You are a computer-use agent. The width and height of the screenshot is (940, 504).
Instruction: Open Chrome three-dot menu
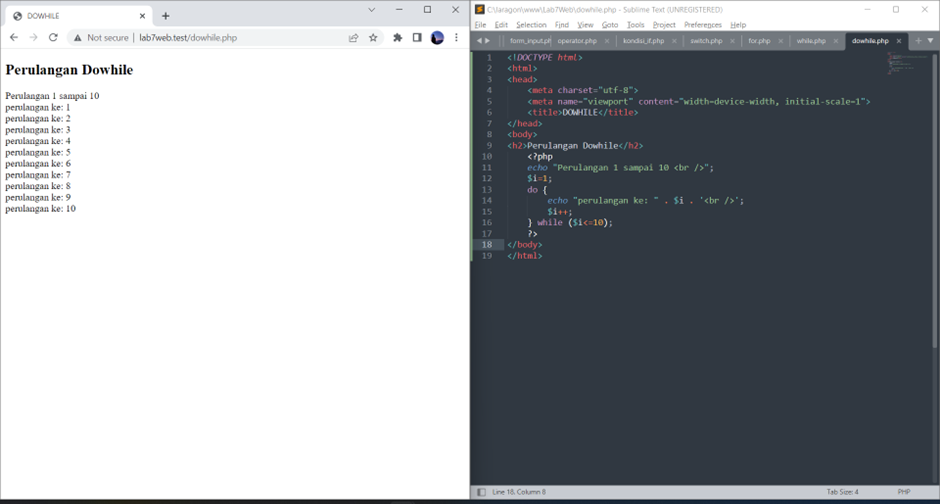456,38
